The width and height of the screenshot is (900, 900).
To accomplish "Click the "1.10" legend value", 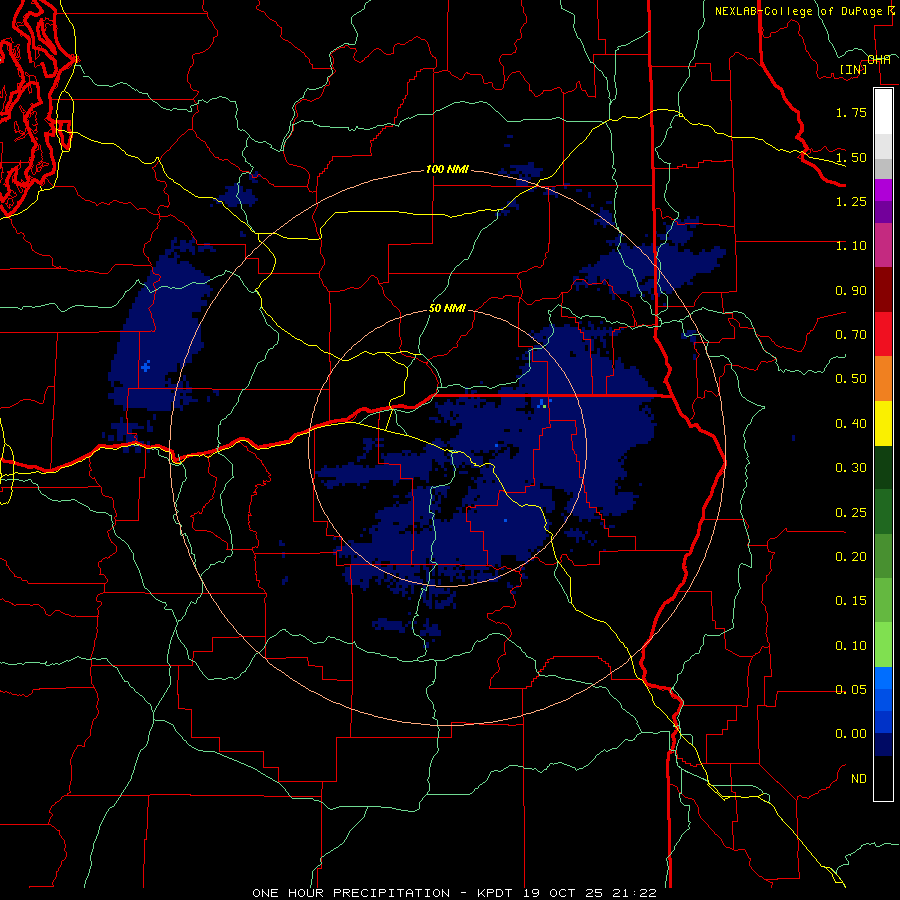I will (x=851, y=246).
